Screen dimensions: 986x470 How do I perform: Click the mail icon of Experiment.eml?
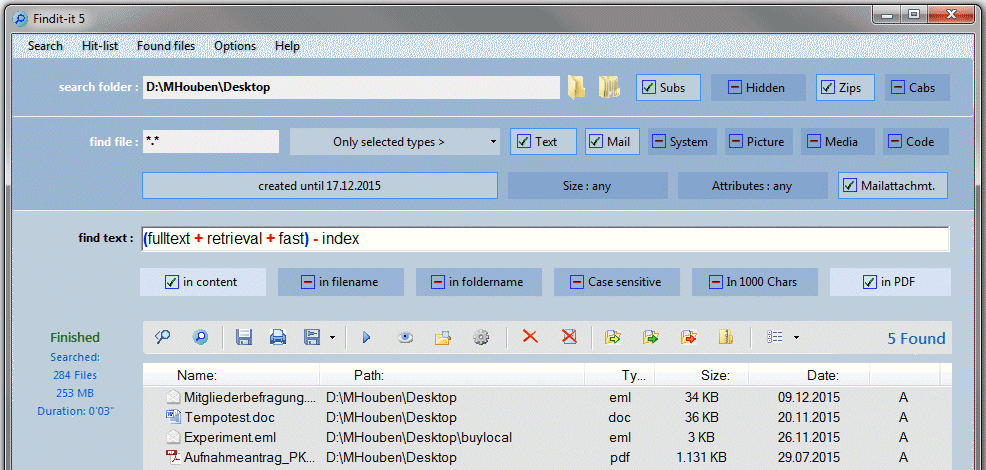pos(173,437)
